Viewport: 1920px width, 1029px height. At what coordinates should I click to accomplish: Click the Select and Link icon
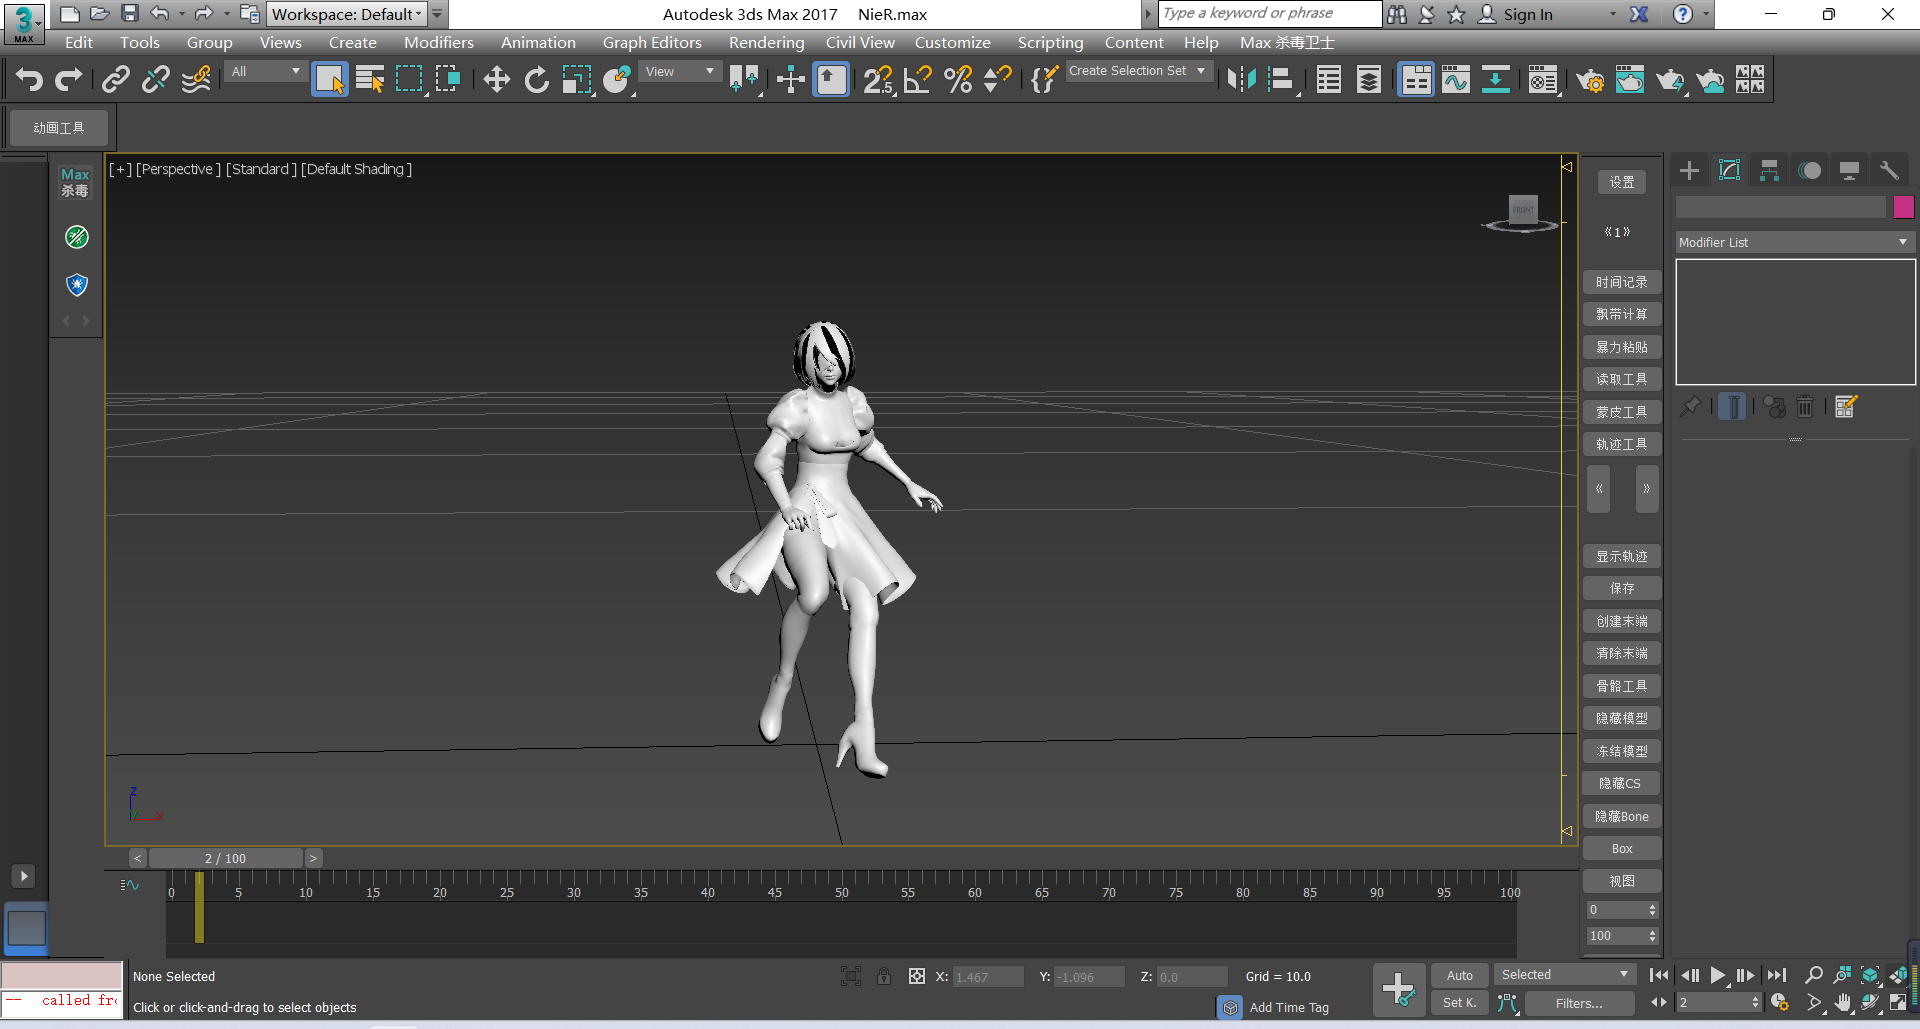[x=116, y=79]
